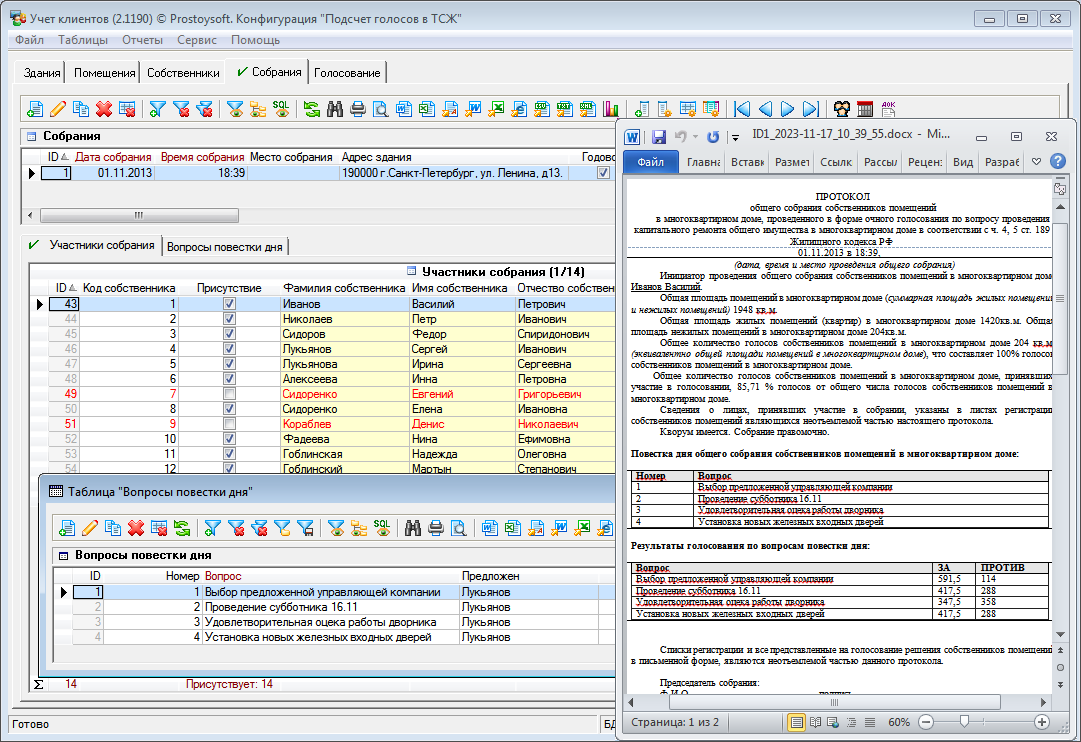The height and width of the screenshot is (742, 1081).
Task: Open the Word Quick Access Toolbar customize dropdown
Action: click(x=735, y=137)
